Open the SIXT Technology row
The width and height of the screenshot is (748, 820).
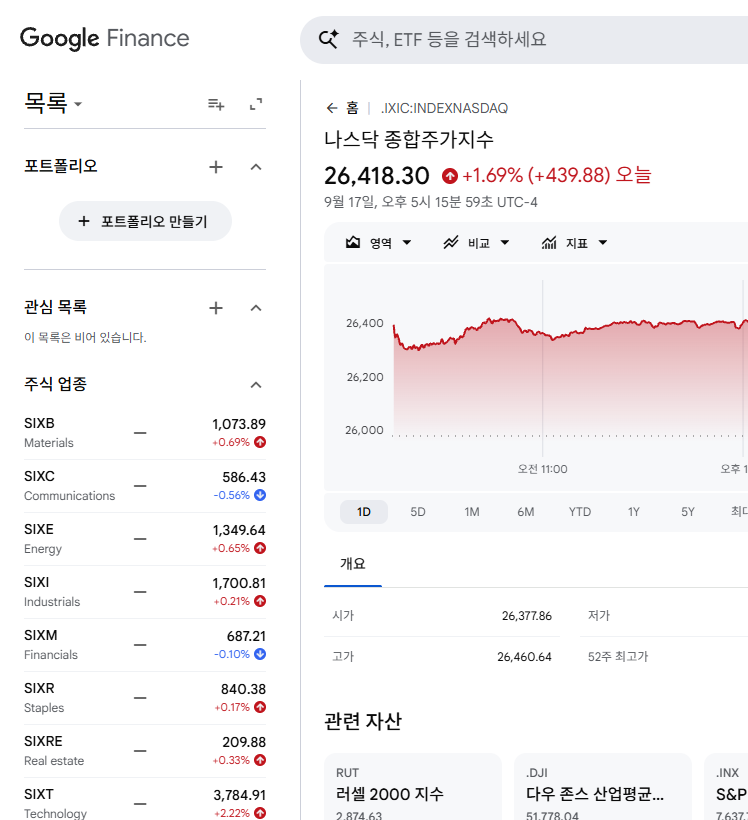145,800
